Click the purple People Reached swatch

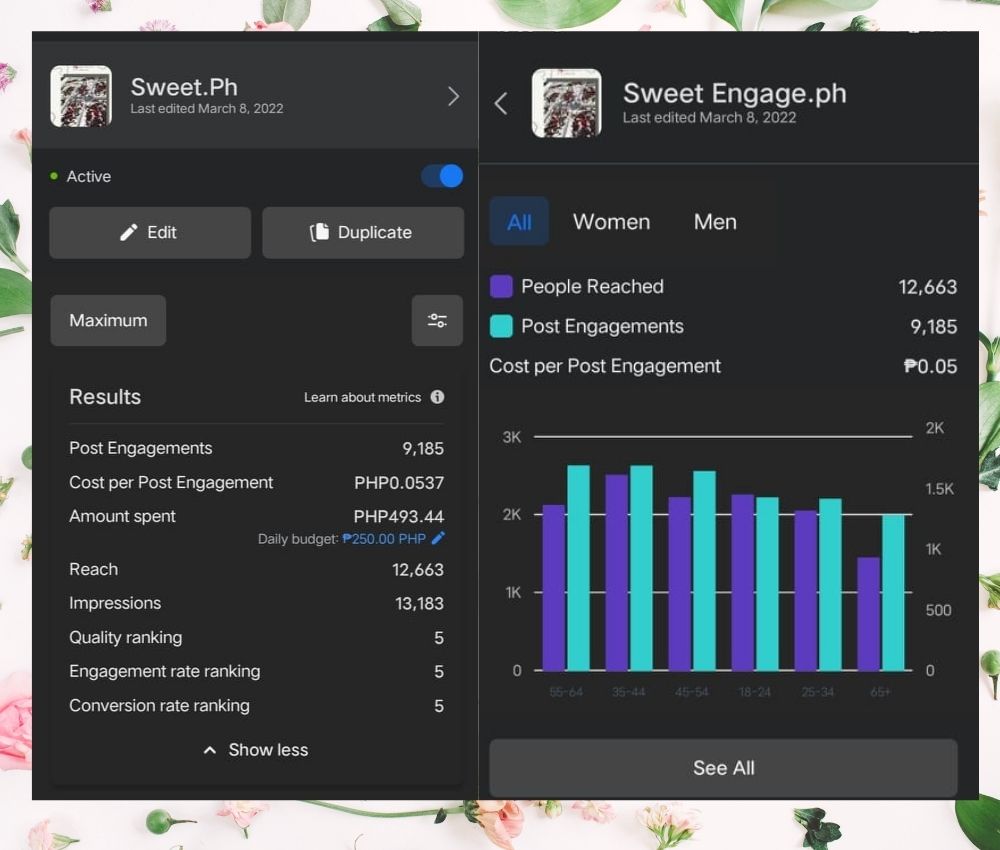(x=501, y=286)
